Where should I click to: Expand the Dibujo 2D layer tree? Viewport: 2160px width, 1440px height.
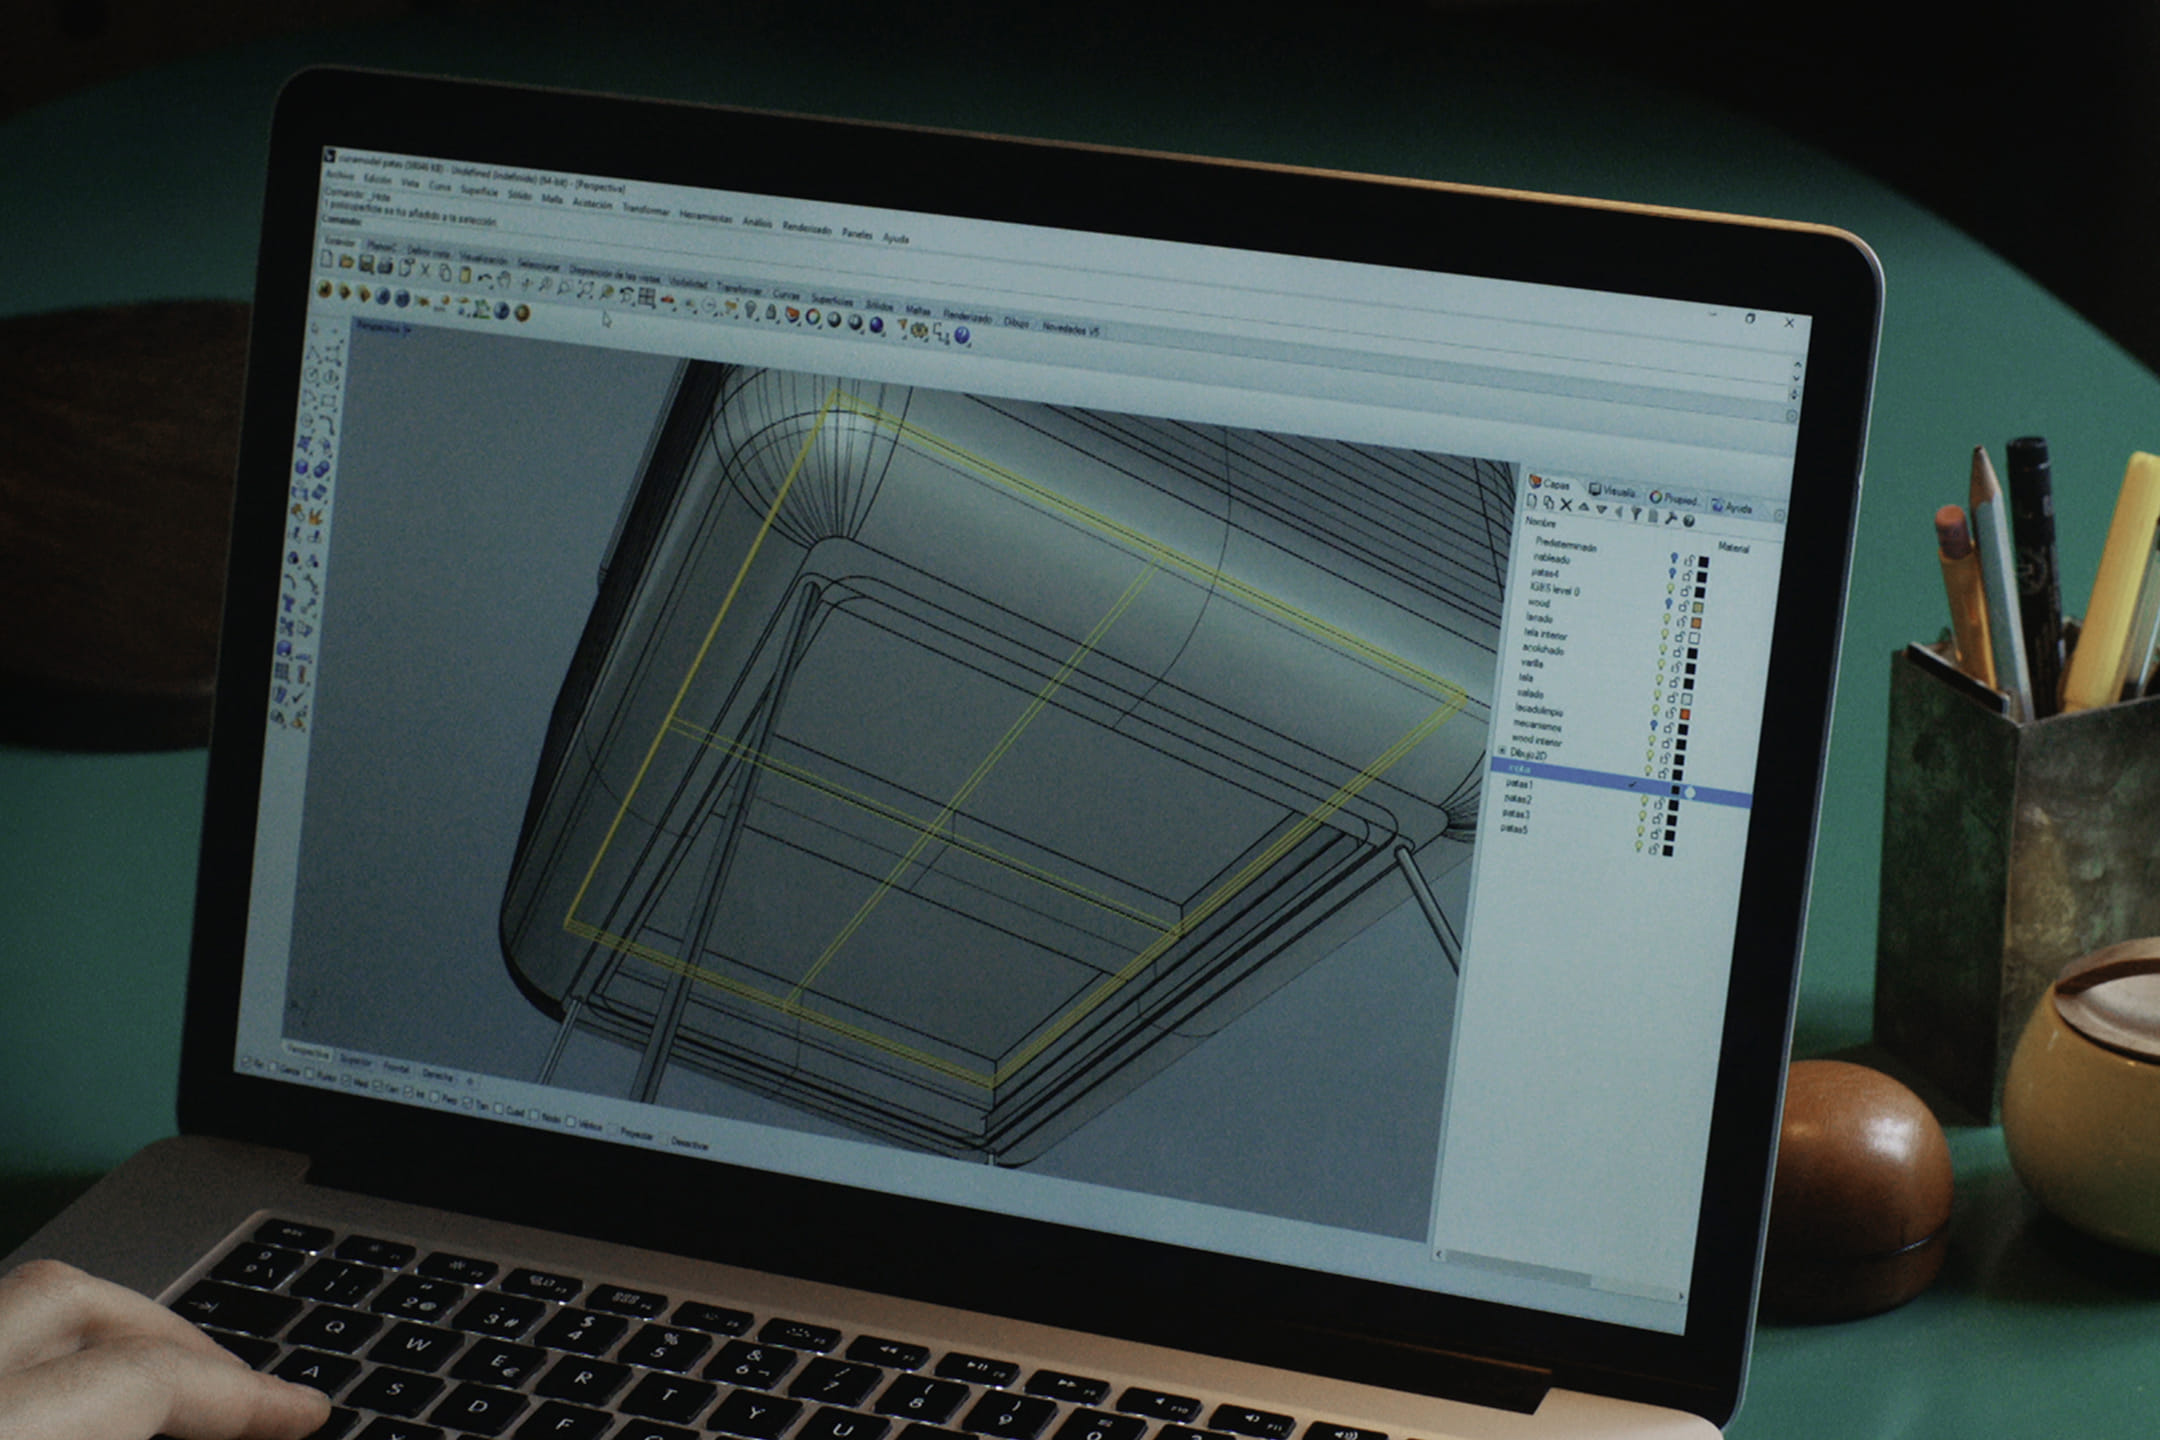tap(1501, 751)
